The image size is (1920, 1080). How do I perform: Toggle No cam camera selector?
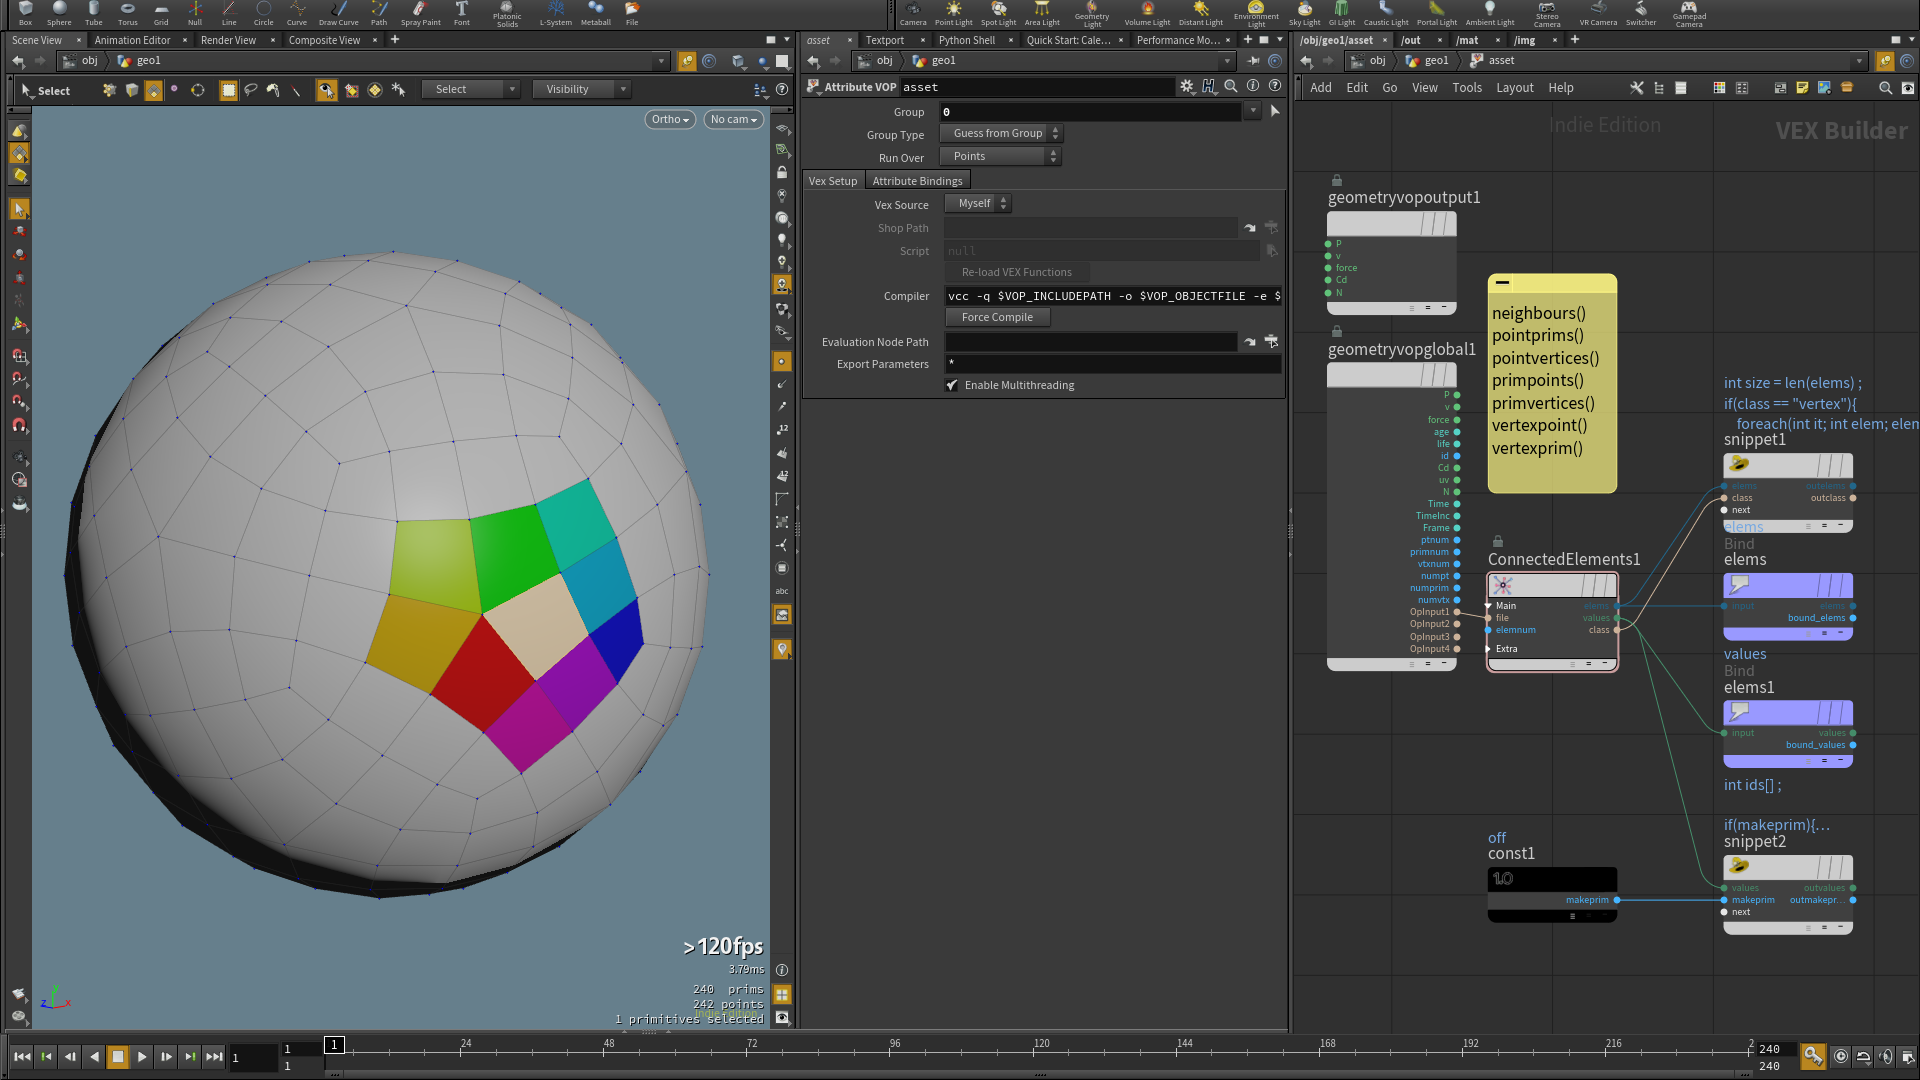pyautogui.click(x=731, y=119)
